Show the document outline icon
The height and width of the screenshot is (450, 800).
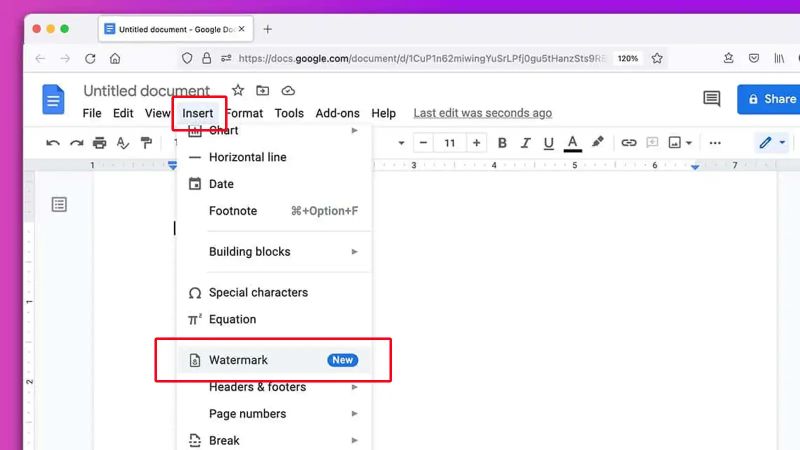point(59,205)
